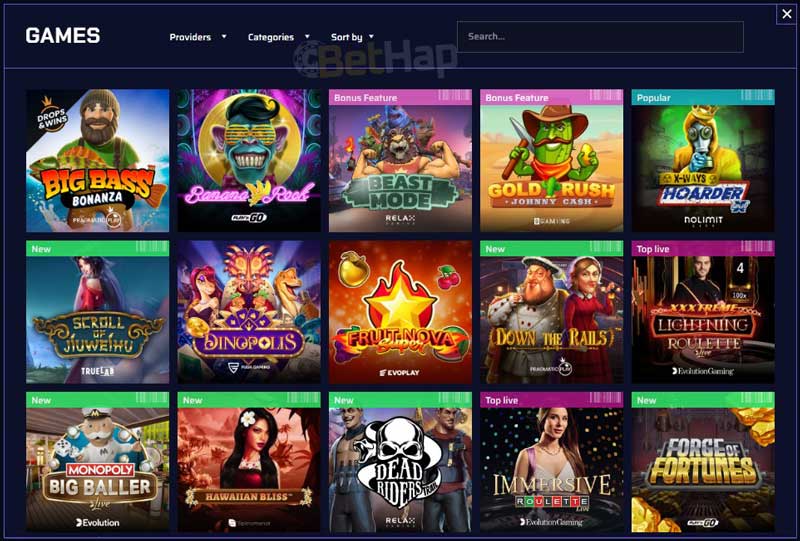Screen dimensions: 800x541
Task: Open Immersive Roulette live game
Action: [552, 462]
